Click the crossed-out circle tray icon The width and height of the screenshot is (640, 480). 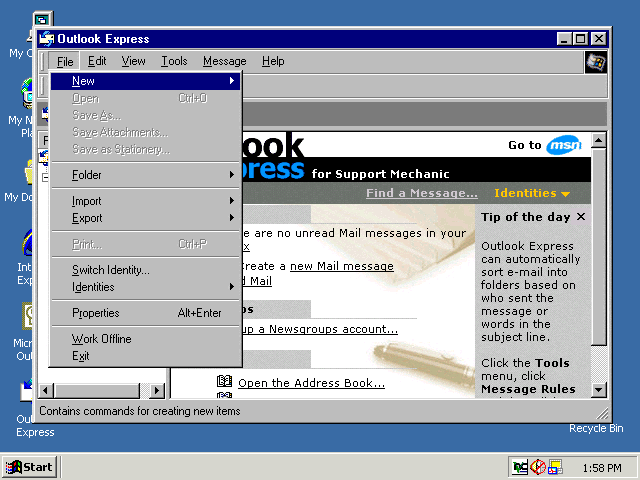(538, 467)
